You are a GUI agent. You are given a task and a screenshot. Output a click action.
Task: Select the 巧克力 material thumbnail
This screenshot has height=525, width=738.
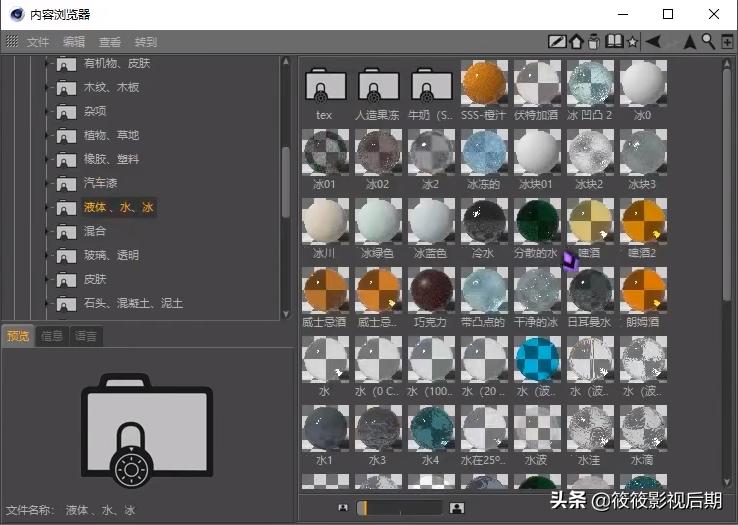(x=432, y=290)
